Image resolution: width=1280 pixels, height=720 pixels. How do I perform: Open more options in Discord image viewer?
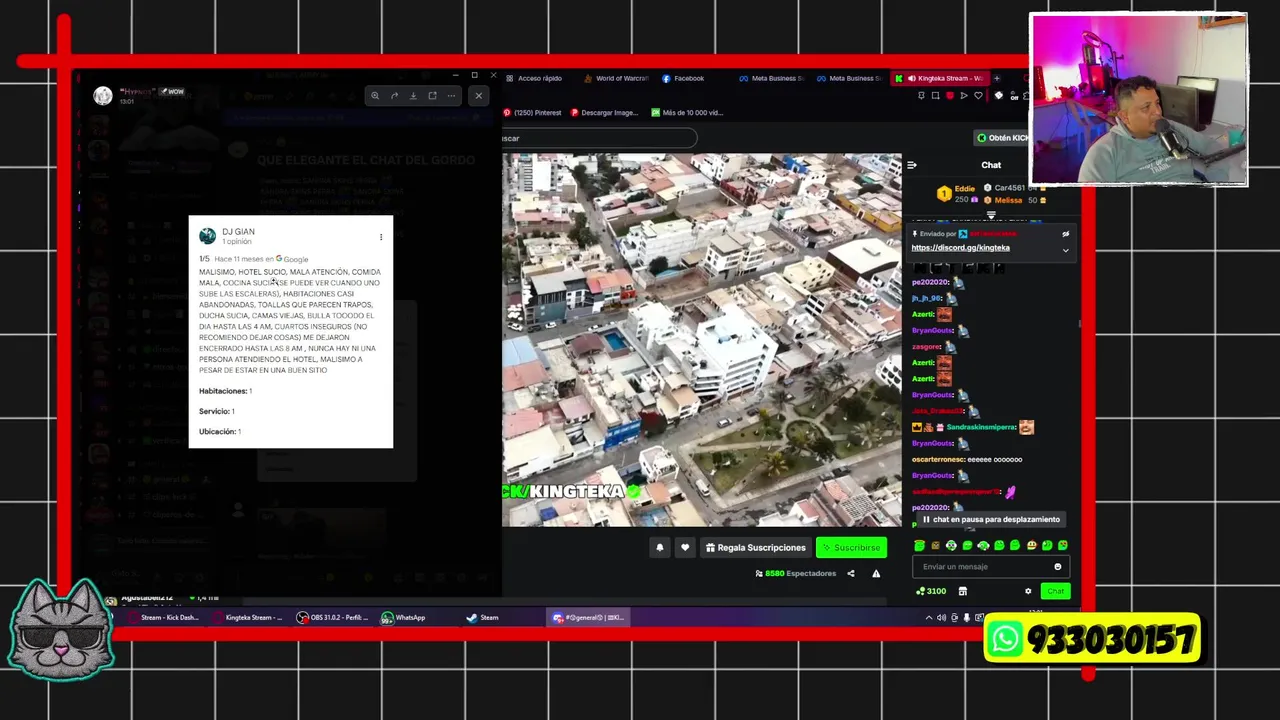tap(451, 96)
